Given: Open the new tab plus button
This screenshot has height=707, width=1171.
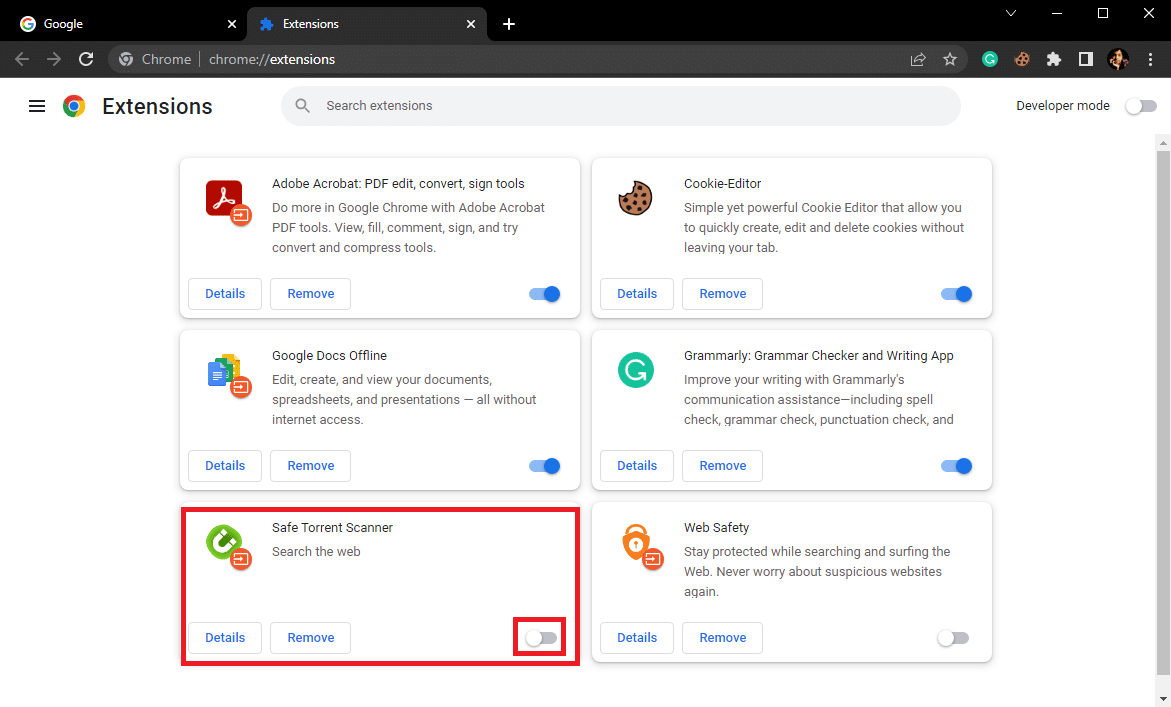Looking at the screenshot, I should click(x=509, y=24).
